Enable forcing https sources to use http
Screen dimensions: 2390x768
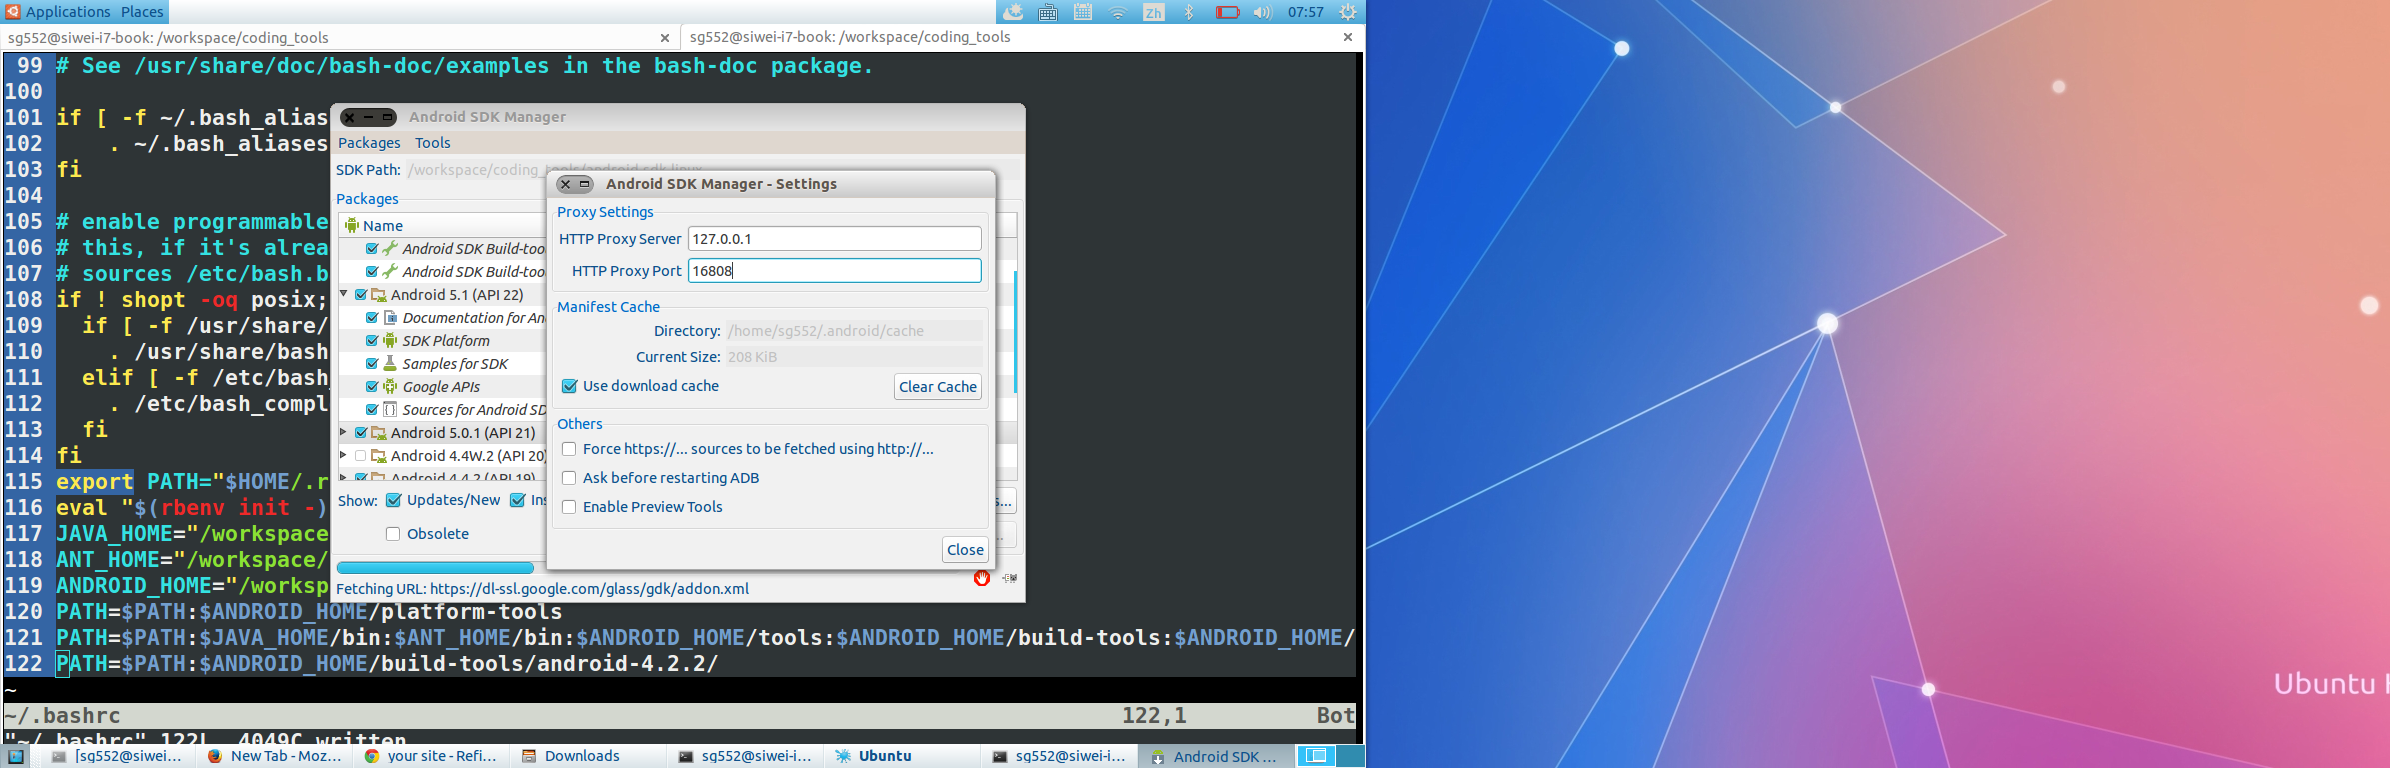[569, 449]
